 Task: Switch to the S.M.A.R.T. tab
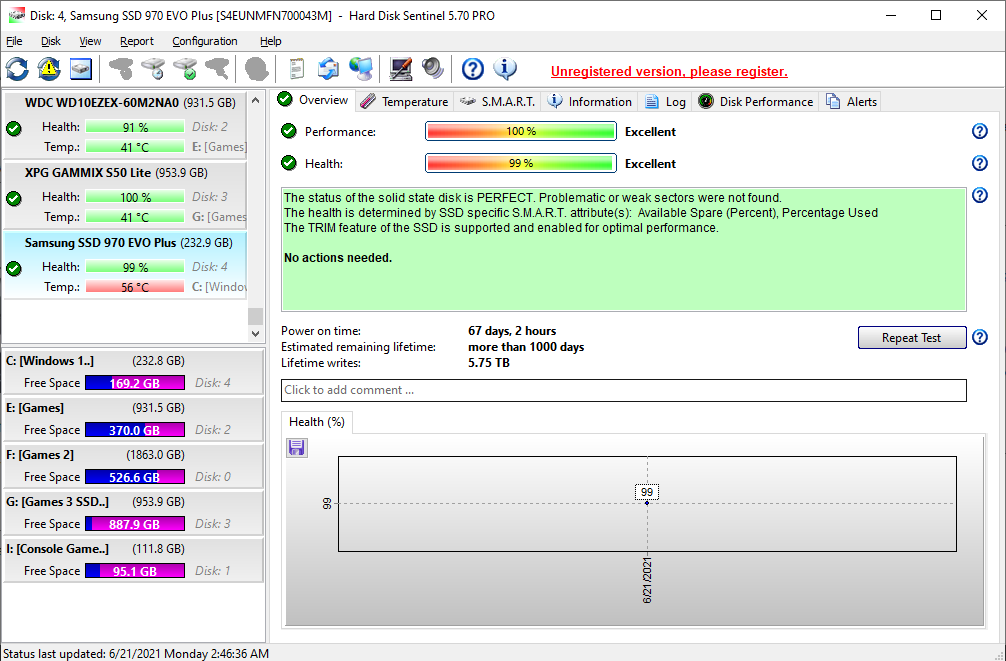(497, 101)
